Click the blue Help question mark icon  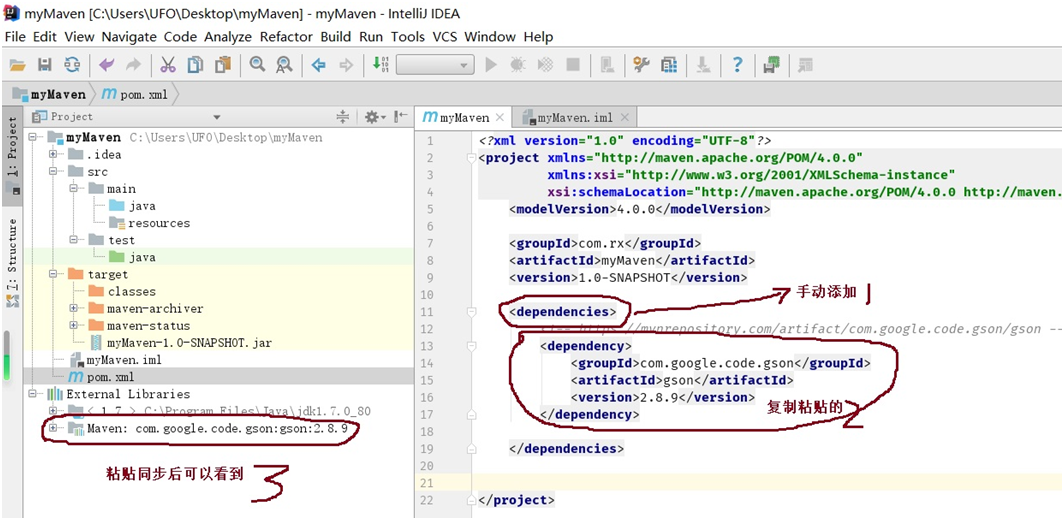(738, 65)
